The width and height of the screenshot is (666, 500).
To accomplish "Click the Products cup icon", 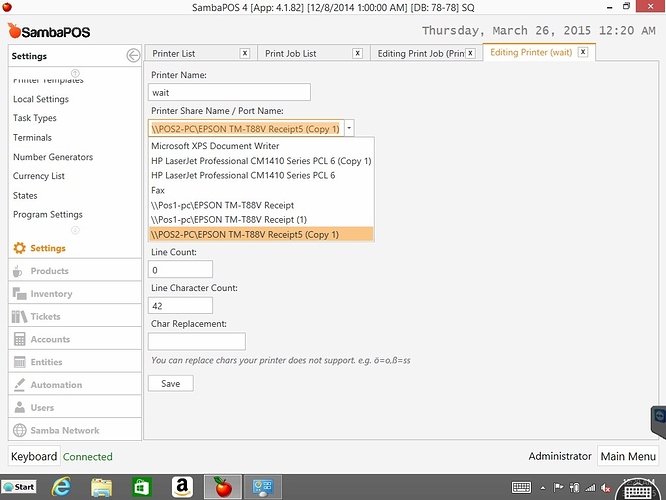I will tap(18, 271).
